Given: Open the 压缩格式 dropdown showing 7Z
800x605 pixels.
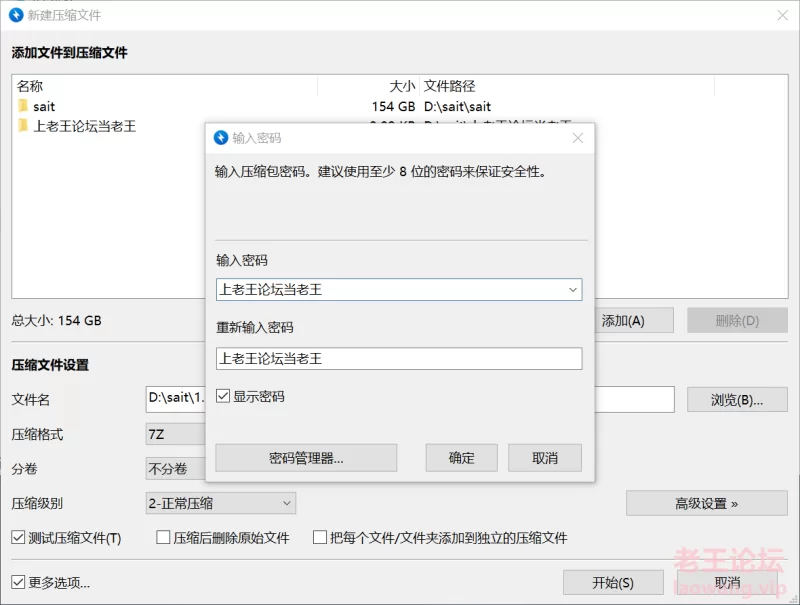Looking at the screenshot, I should 176,434.
